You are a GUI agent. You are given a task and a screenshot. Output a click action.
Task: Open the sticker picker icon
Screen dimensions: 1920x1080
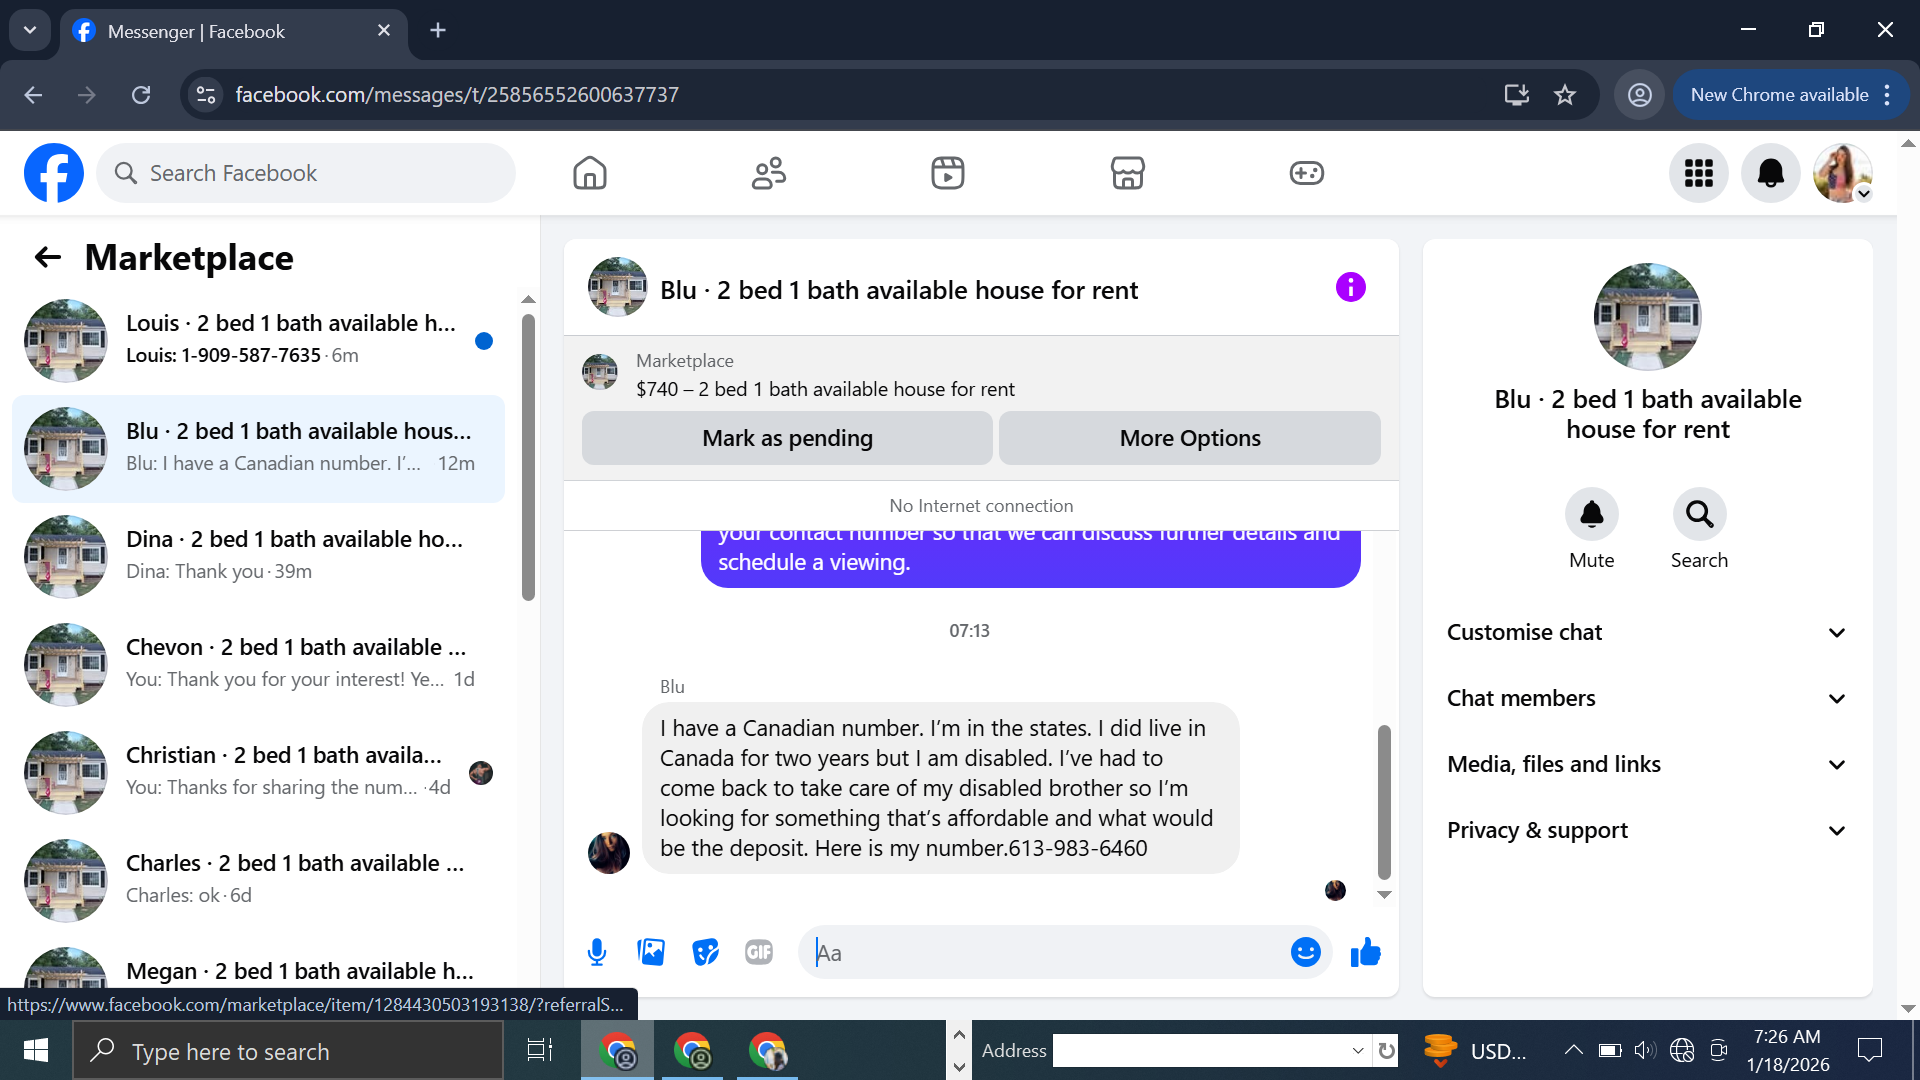[705, 952]
